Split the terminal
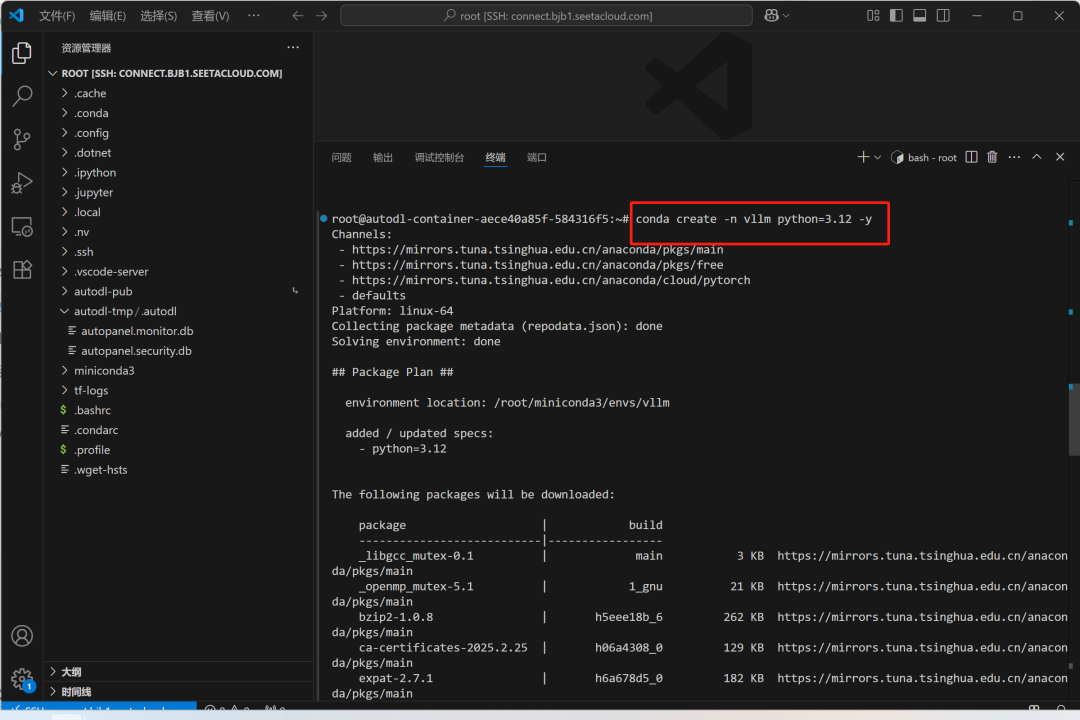 (x=971, y=157)
